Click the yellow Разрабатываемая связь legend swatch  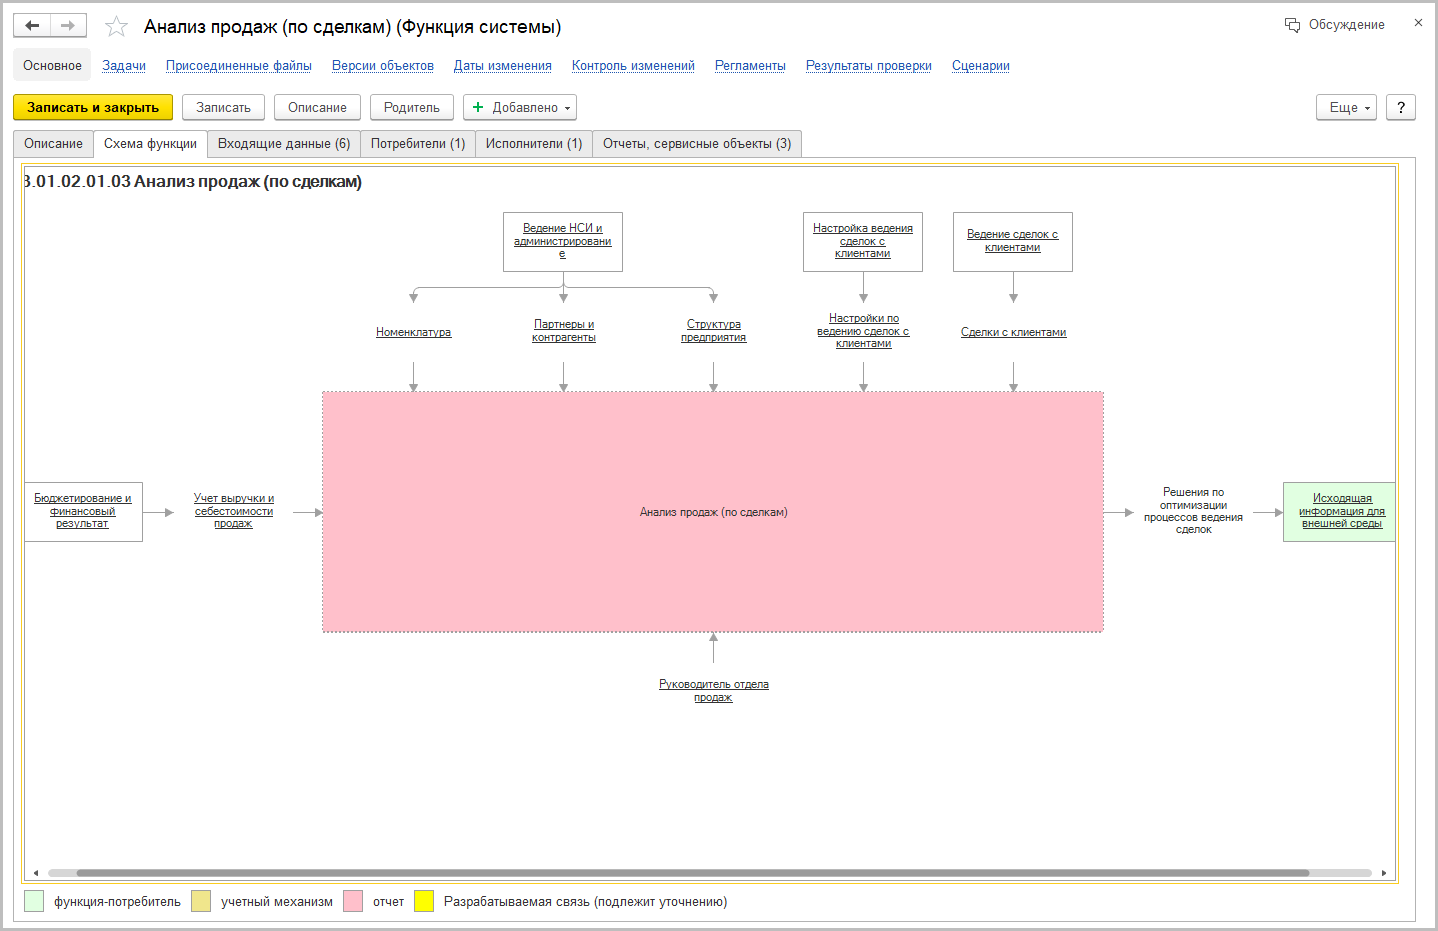pyautogui.click(x=424, y=901)
